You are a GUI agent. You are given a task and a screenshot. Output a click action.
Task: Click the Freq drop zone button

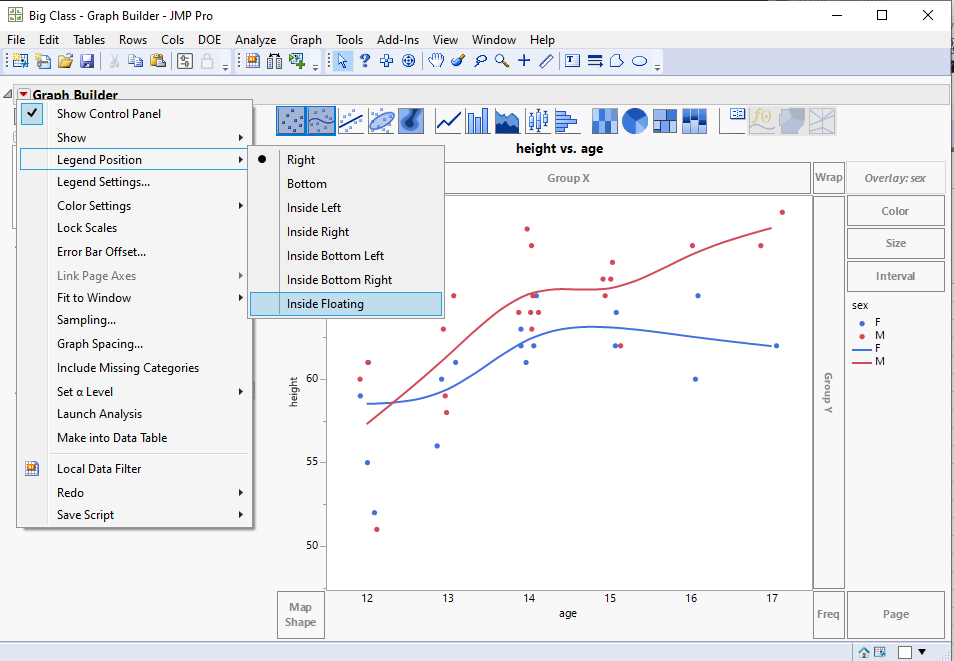click(828, 615)
